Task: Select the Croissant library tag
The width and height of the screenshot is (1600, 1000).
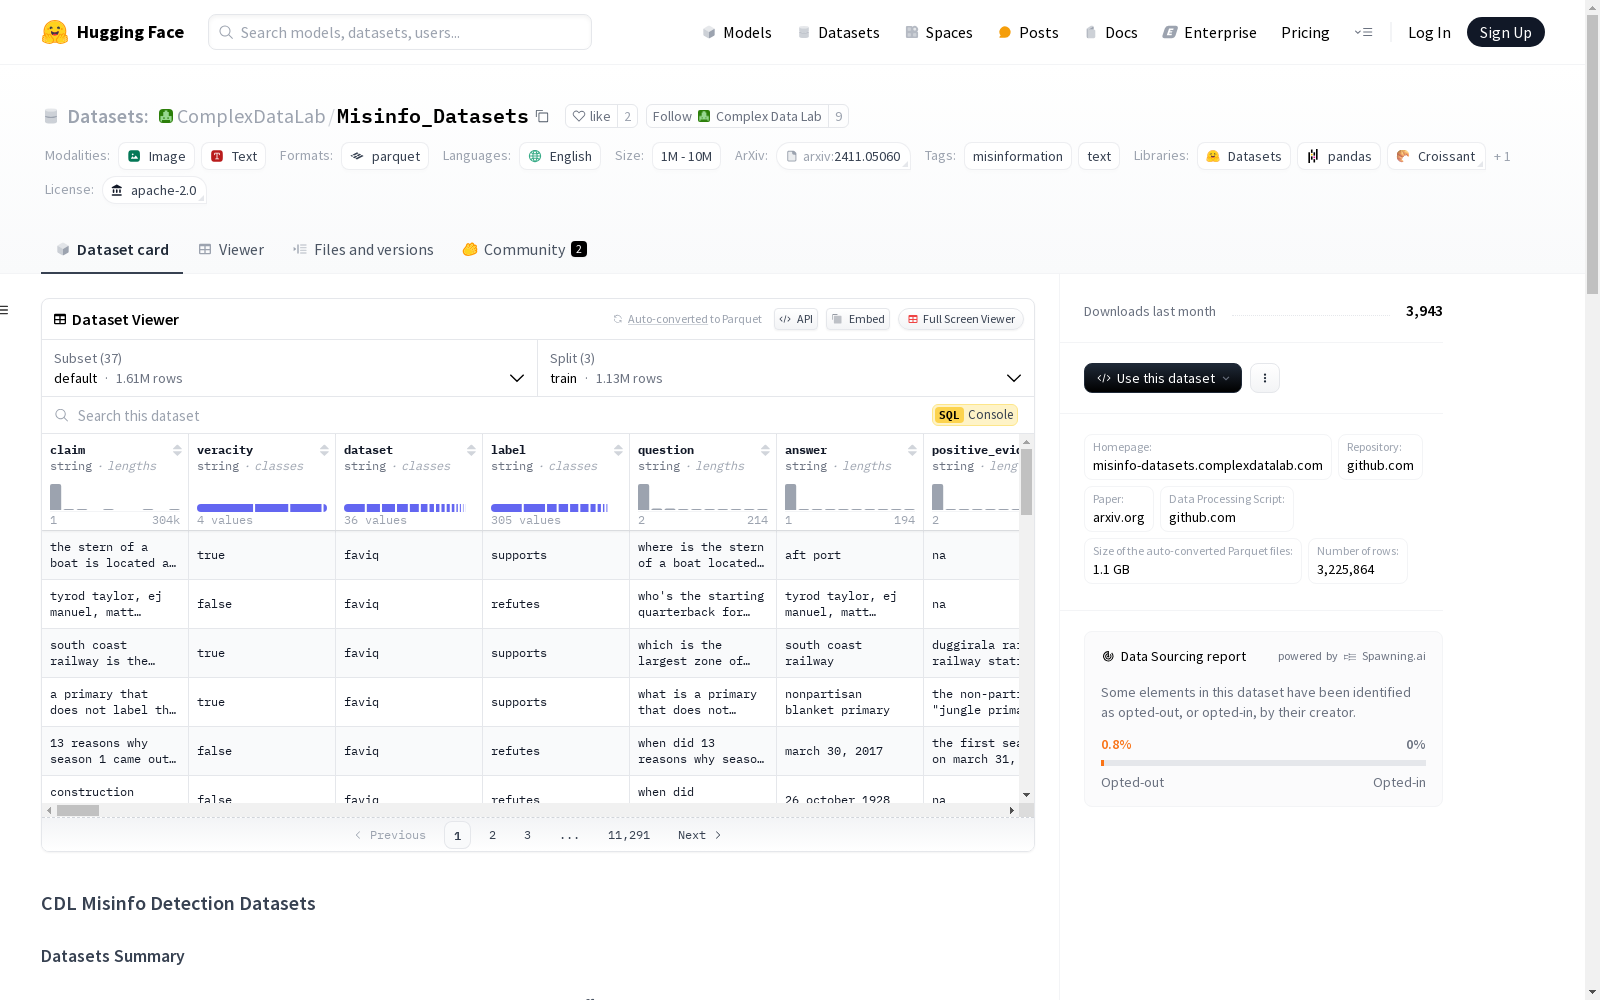Action: click(x=1436, y=156)
